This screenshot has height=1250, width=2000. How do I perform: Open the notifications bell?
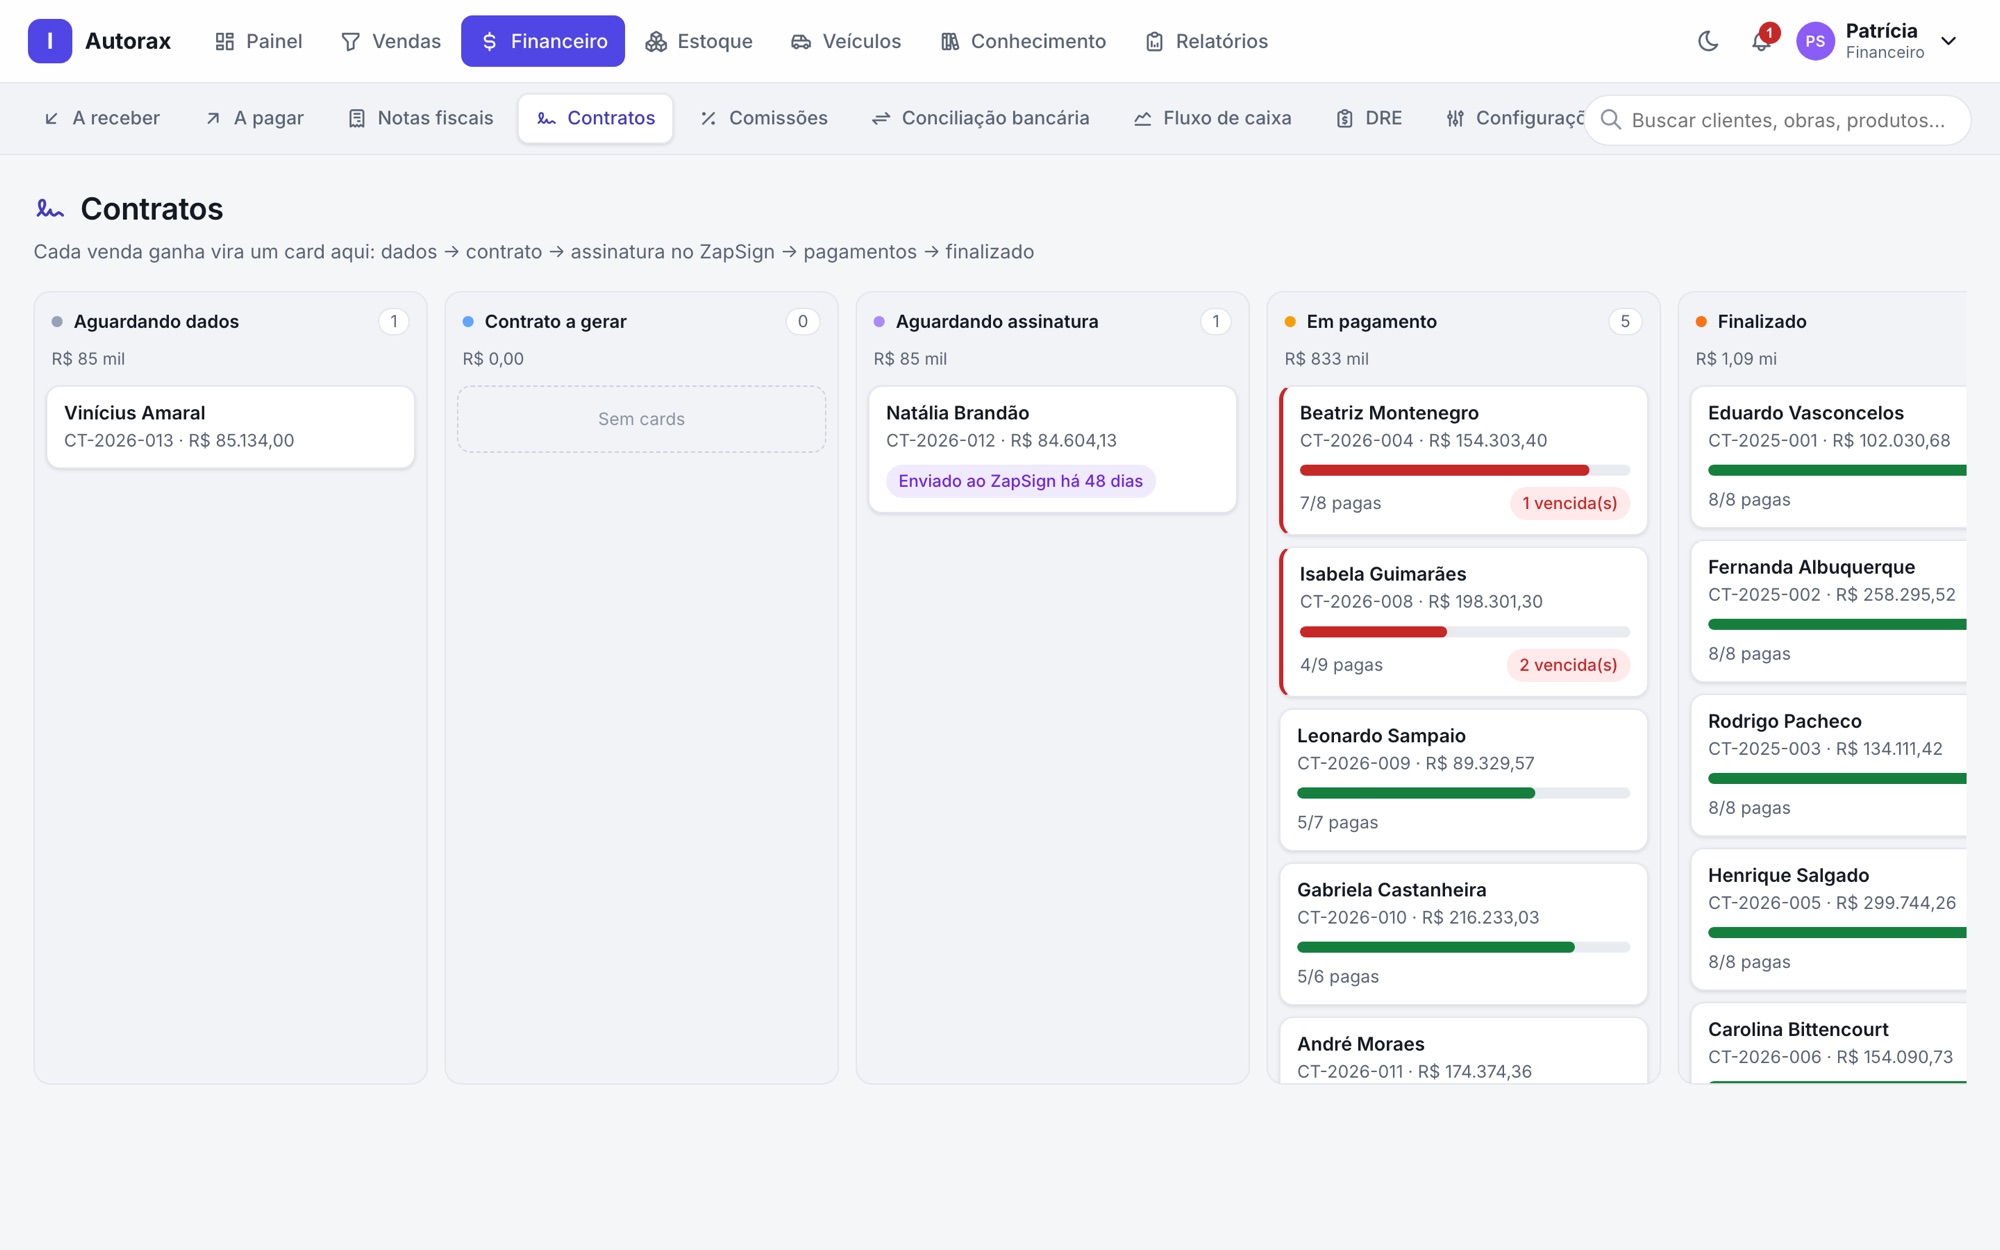(1762, 41)
